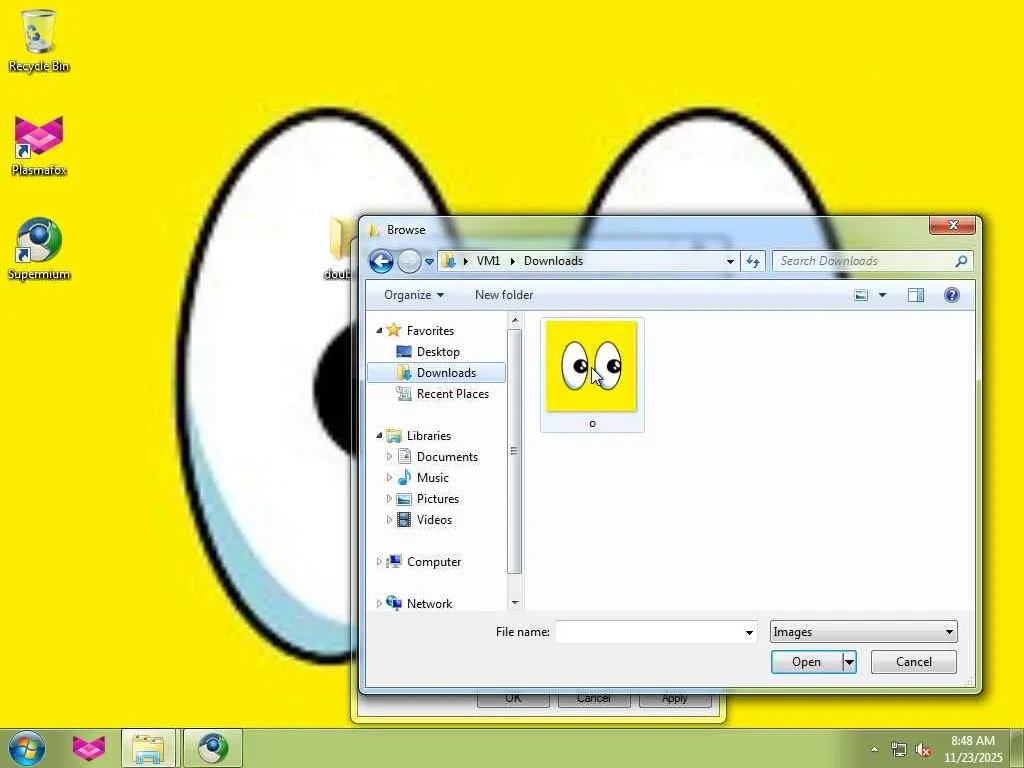This screenshot has height=768, width=1024.
Task: Collapse the Libraries tree group
Action: coord(379,436)
